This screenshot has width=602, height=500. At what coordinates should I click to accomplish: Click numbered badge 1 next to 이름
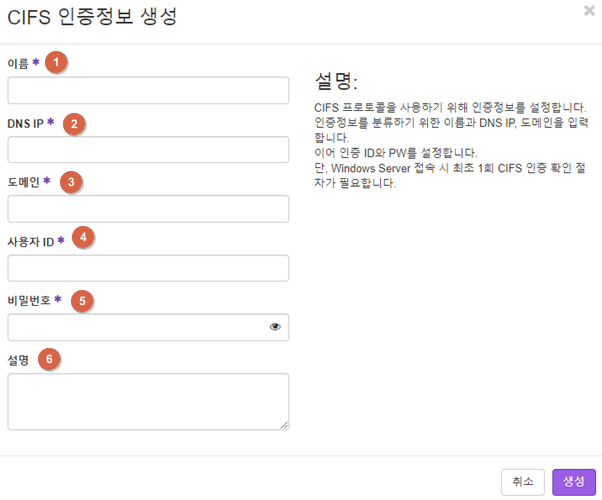tap(56, 62)
